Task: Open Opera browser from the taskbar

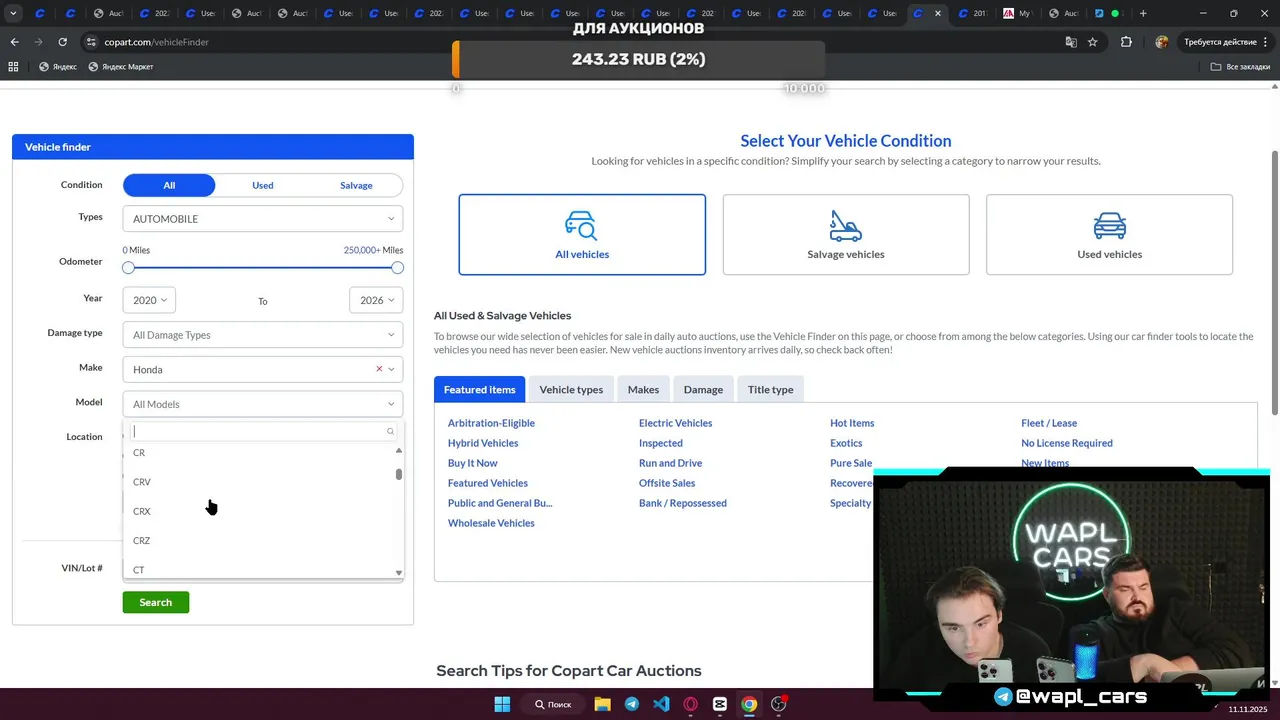Action: (x=691, y=704)
